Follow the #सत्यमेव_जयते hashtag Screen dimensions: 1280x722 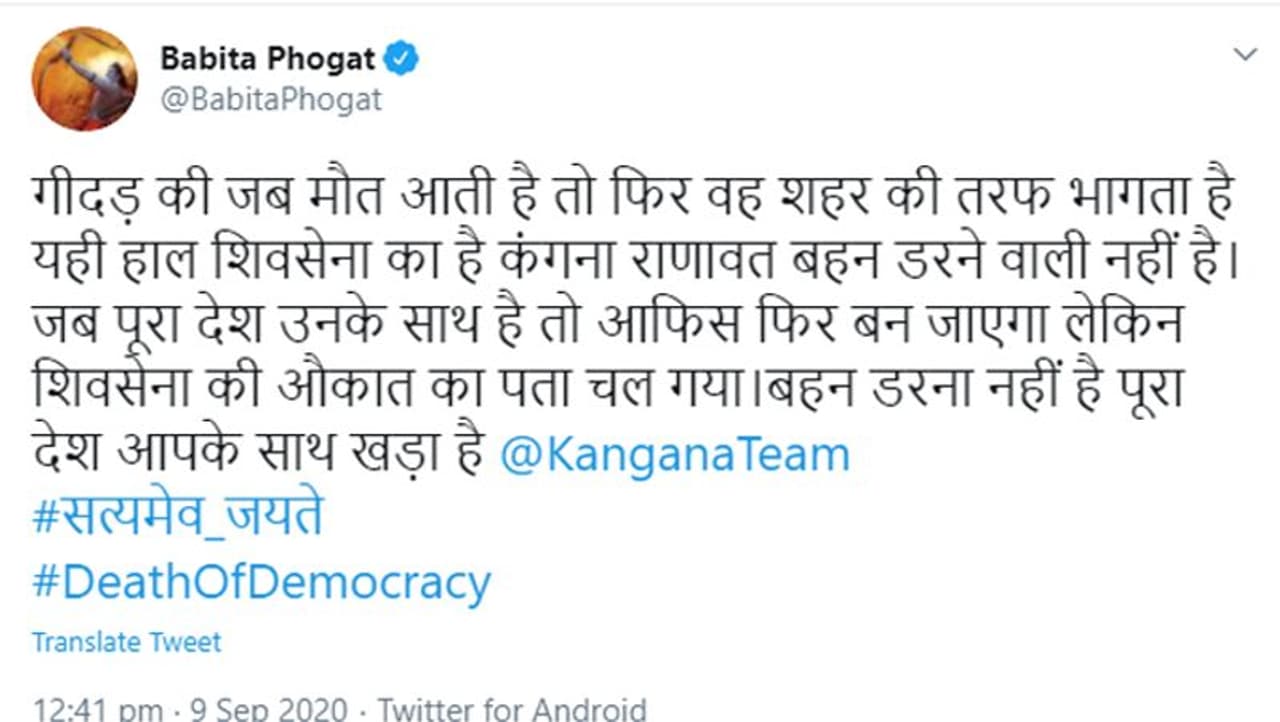(x=178, y=520)
